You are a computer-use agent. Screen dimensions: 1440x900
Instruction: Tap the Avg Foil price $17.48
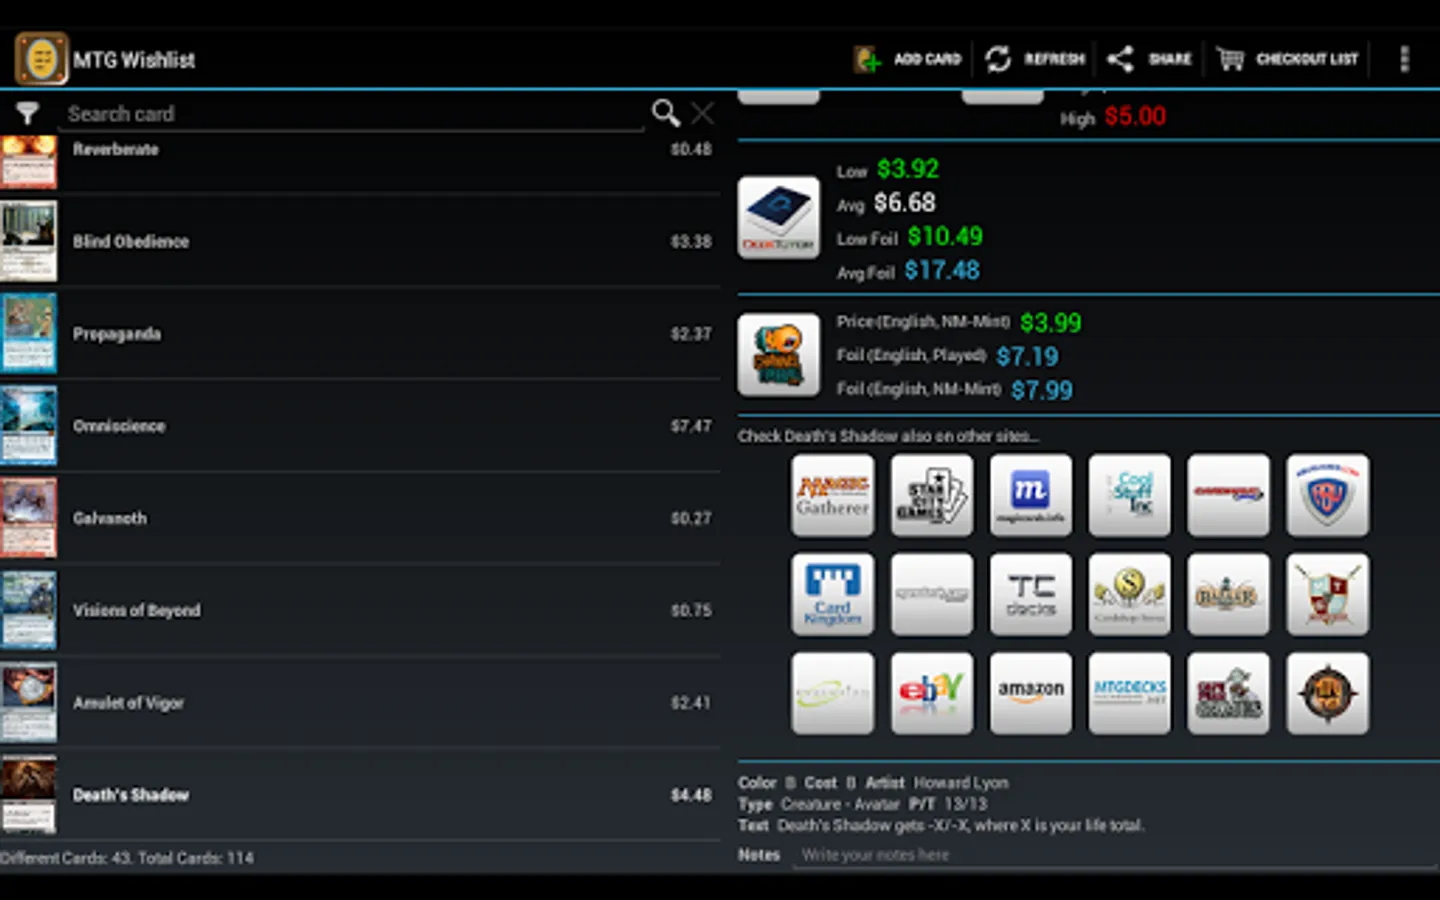click(942, 271)
